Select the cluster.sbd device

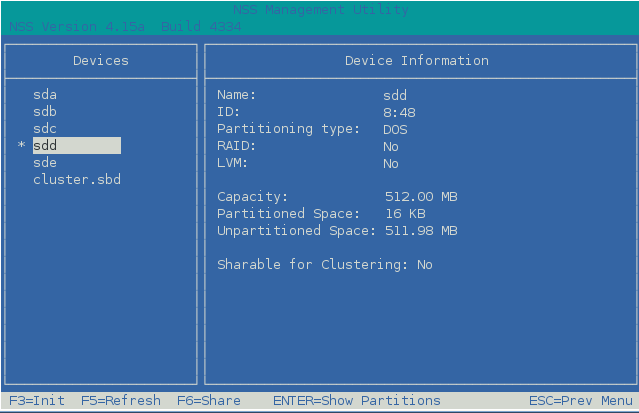click(77, 180)
